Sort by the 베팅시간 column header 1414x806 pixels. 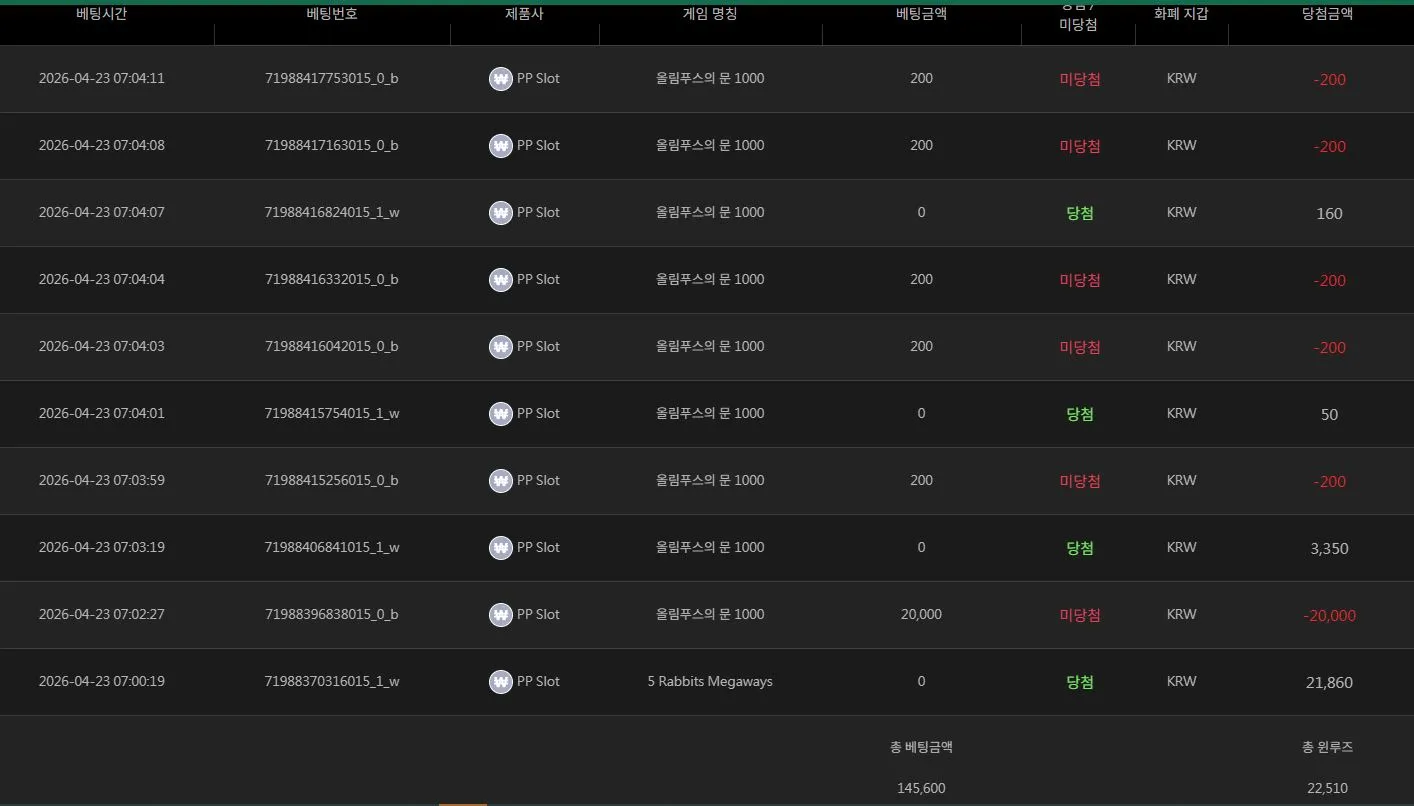pyautogui.click(x=102, y=14)
